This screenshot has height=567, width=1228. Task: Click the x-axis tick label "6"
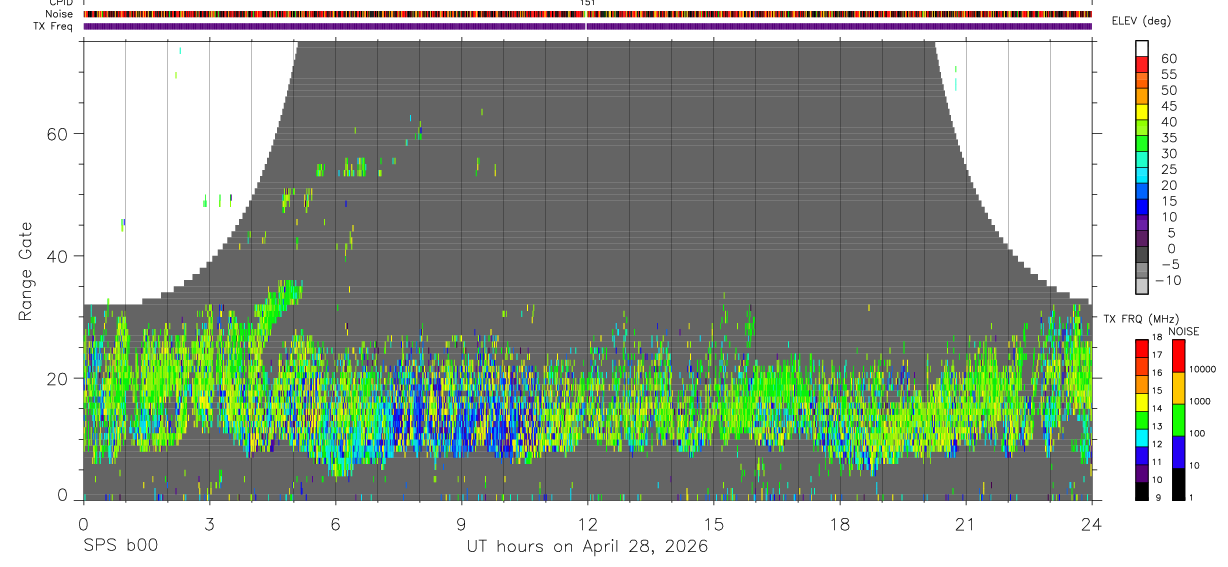point(335,524)
